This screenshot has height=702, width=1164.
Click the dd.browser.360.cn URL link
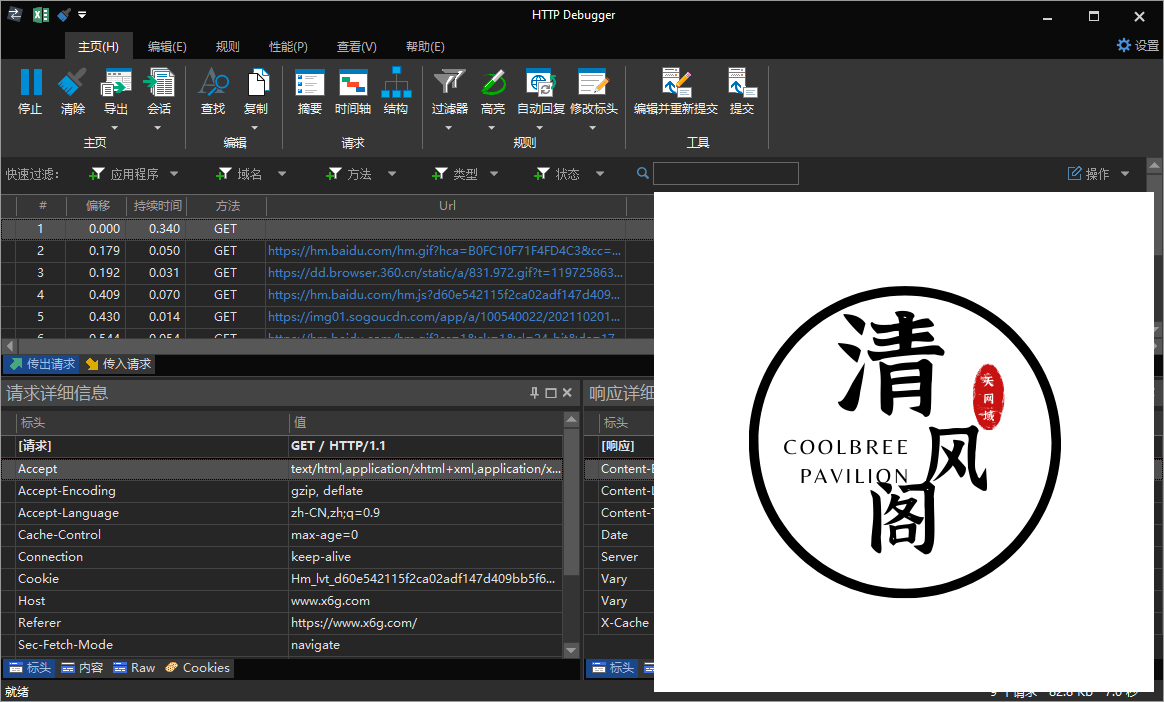point(445,272)
